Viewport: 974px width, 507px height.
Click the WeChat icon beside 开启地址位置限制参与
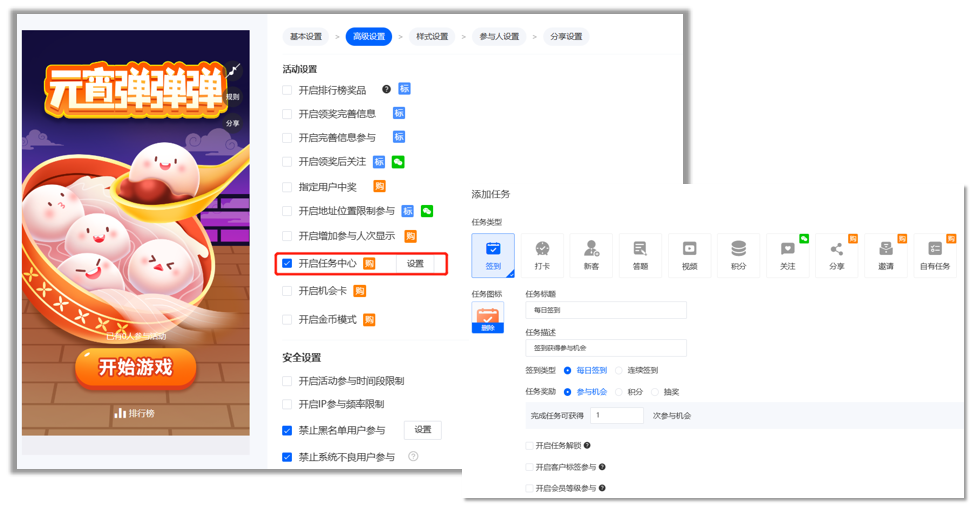pyautogui.click(x=427, y=211)
